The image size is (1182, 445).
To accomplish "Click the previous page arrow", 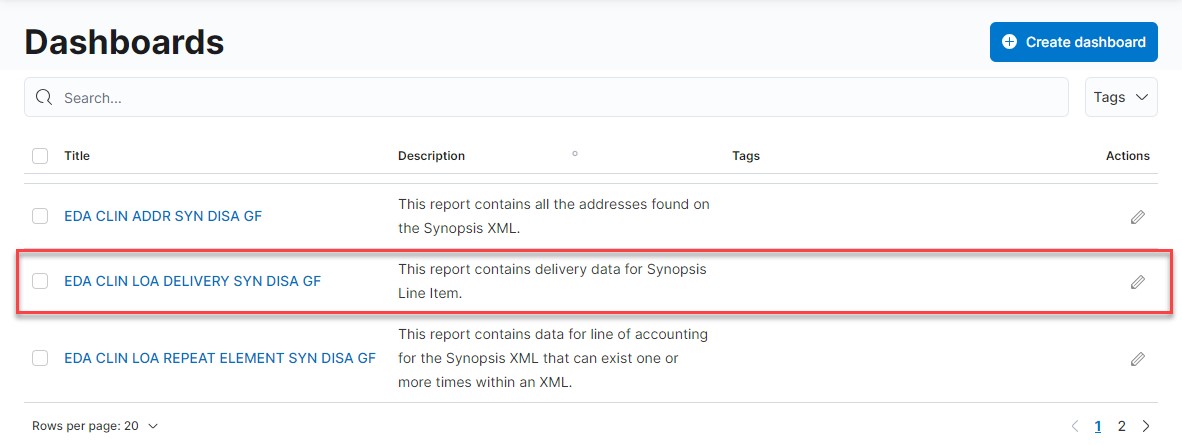I will coord(1074,426).
